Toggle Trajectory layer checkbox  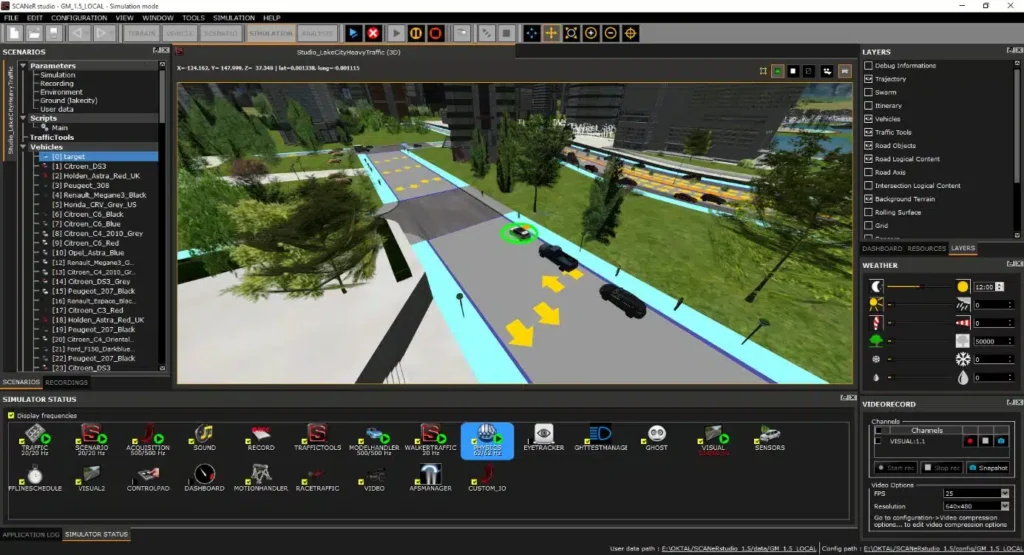(x=869, y=78)
